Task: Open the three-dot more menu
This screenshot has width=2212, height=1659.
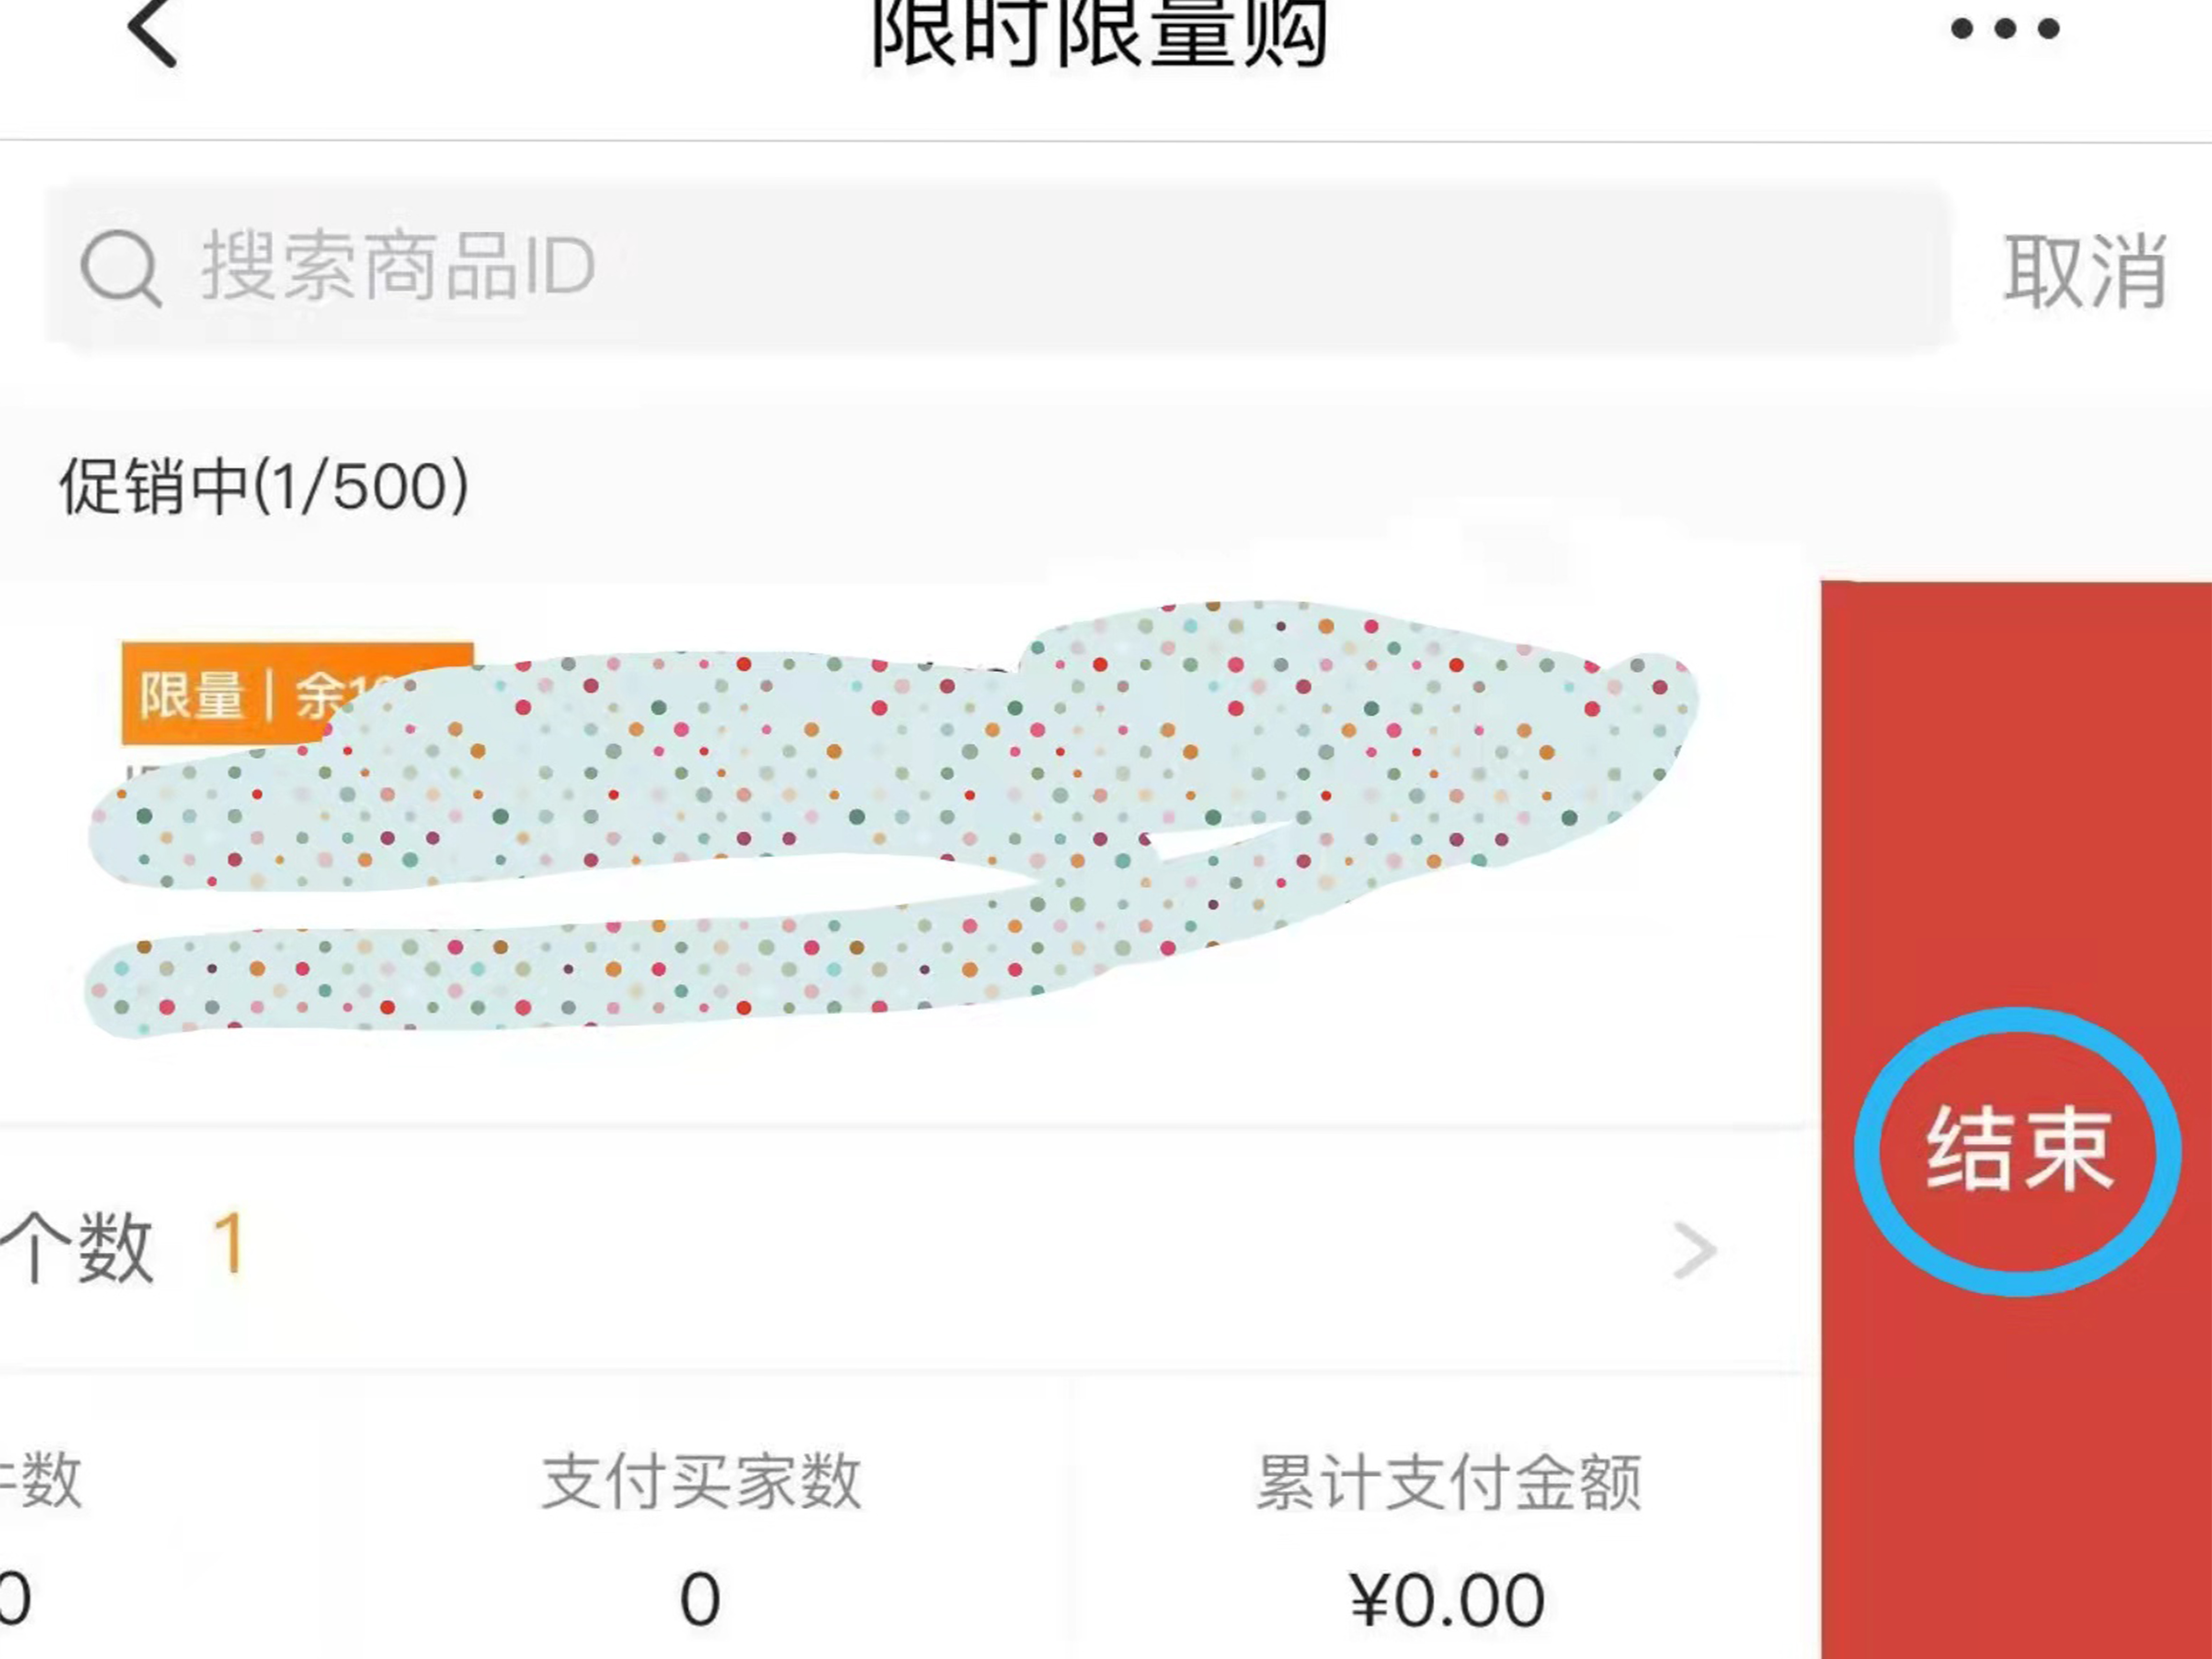Action: tap(2004, 30)
